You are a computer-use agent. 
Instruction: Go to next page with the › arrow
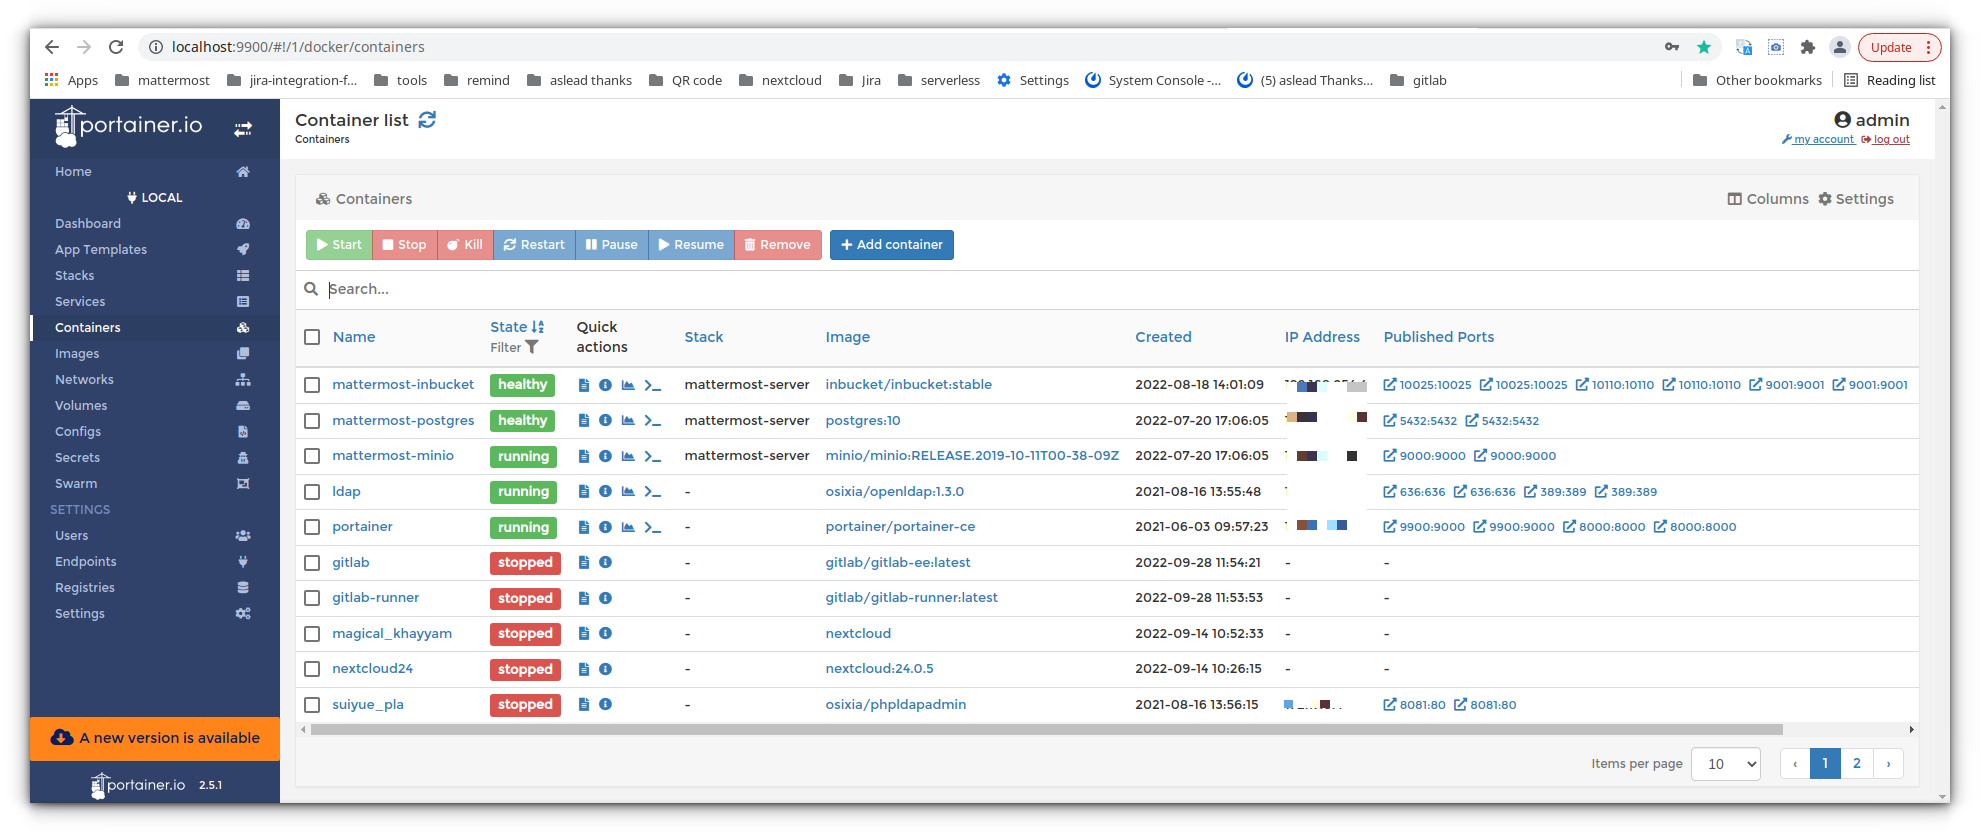coord(1889,764)
